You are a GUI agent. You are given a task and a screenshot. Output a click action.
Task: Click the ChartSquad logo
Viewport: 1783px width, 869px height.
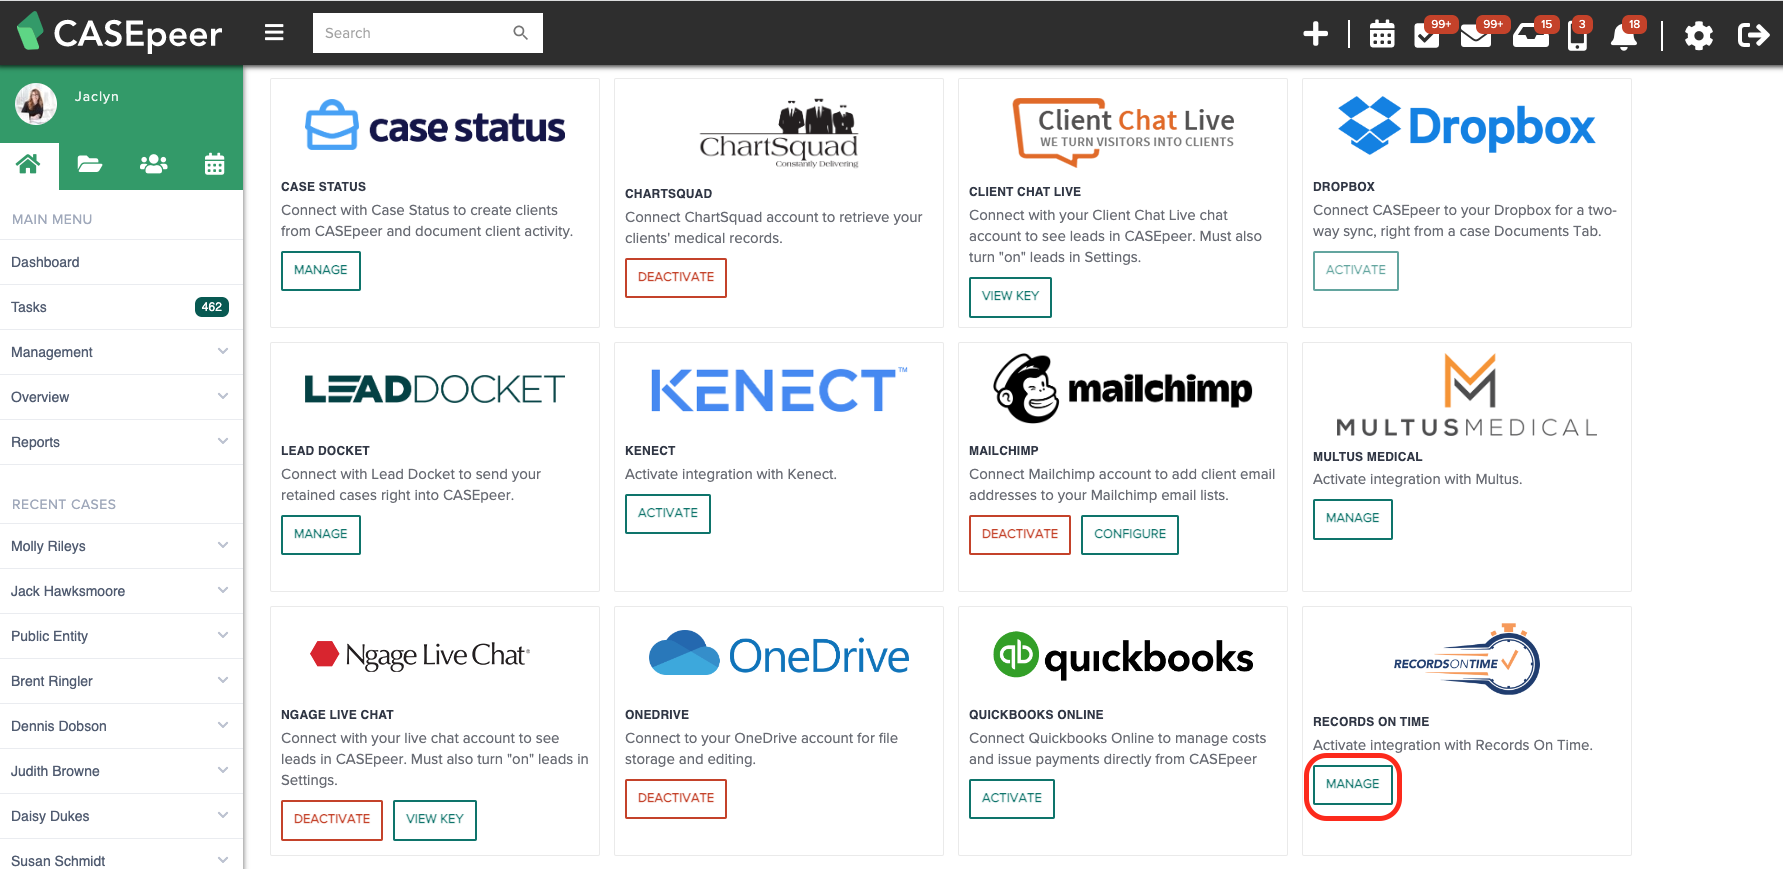779,133
